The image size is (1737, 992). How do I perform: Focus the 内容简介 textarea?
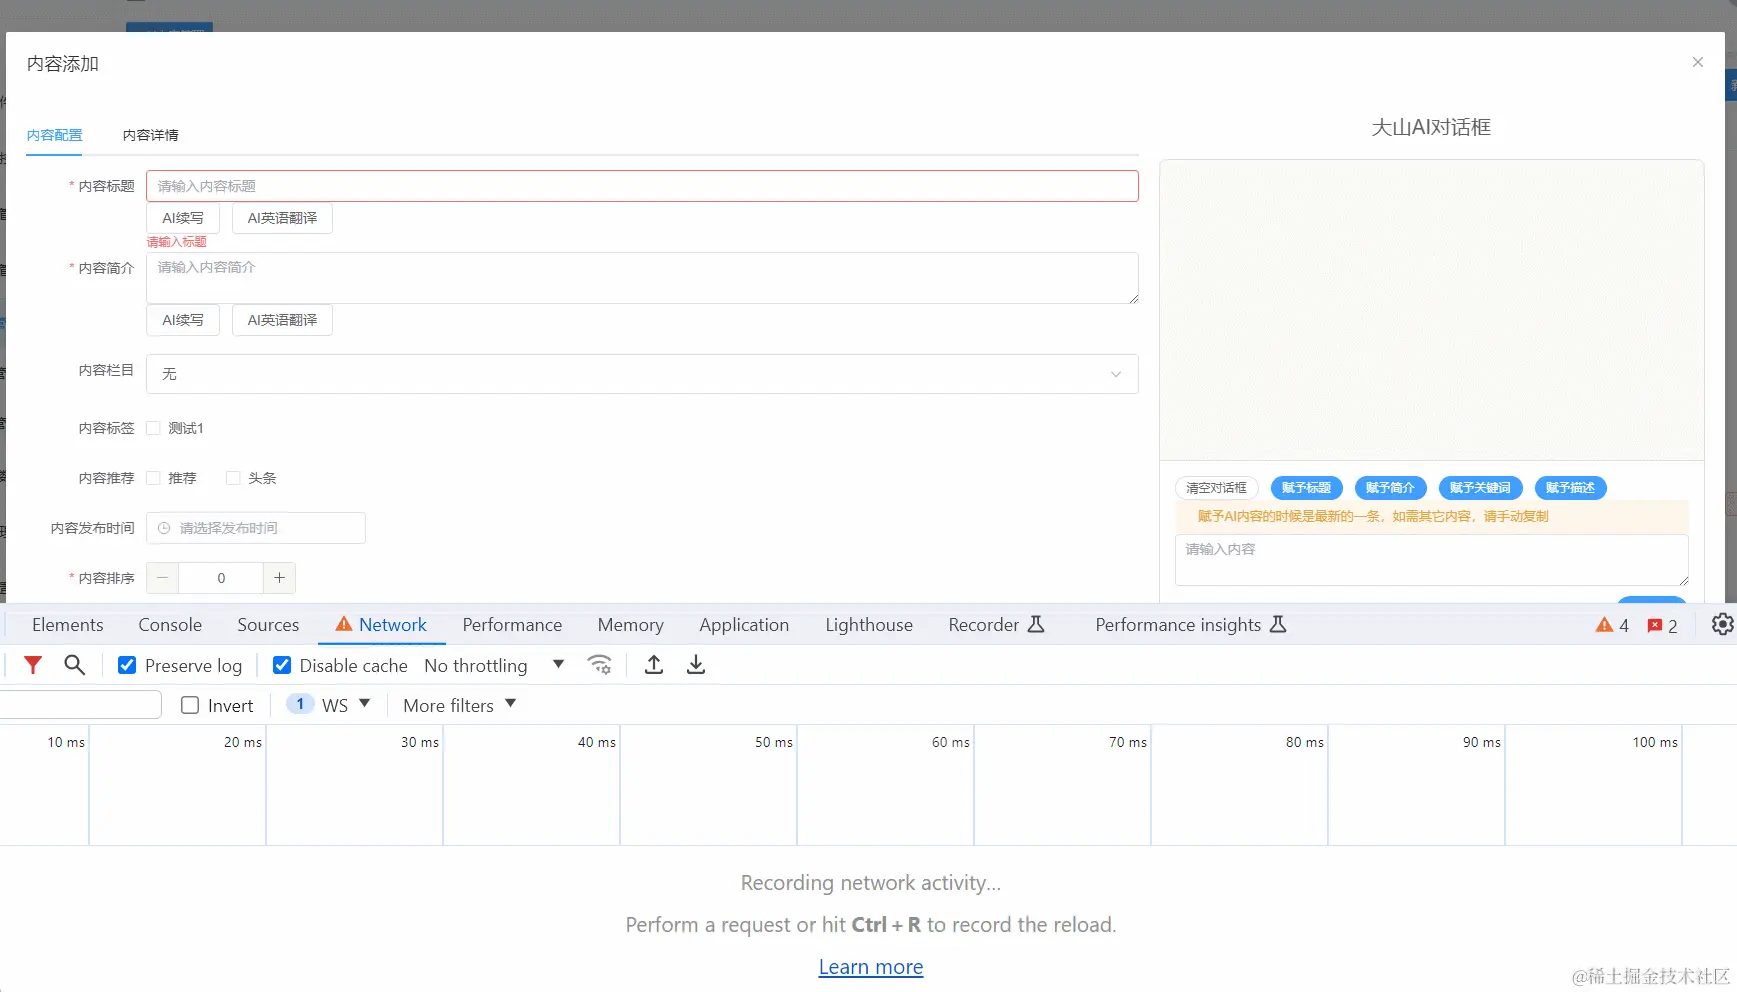[x=642, y=278]
